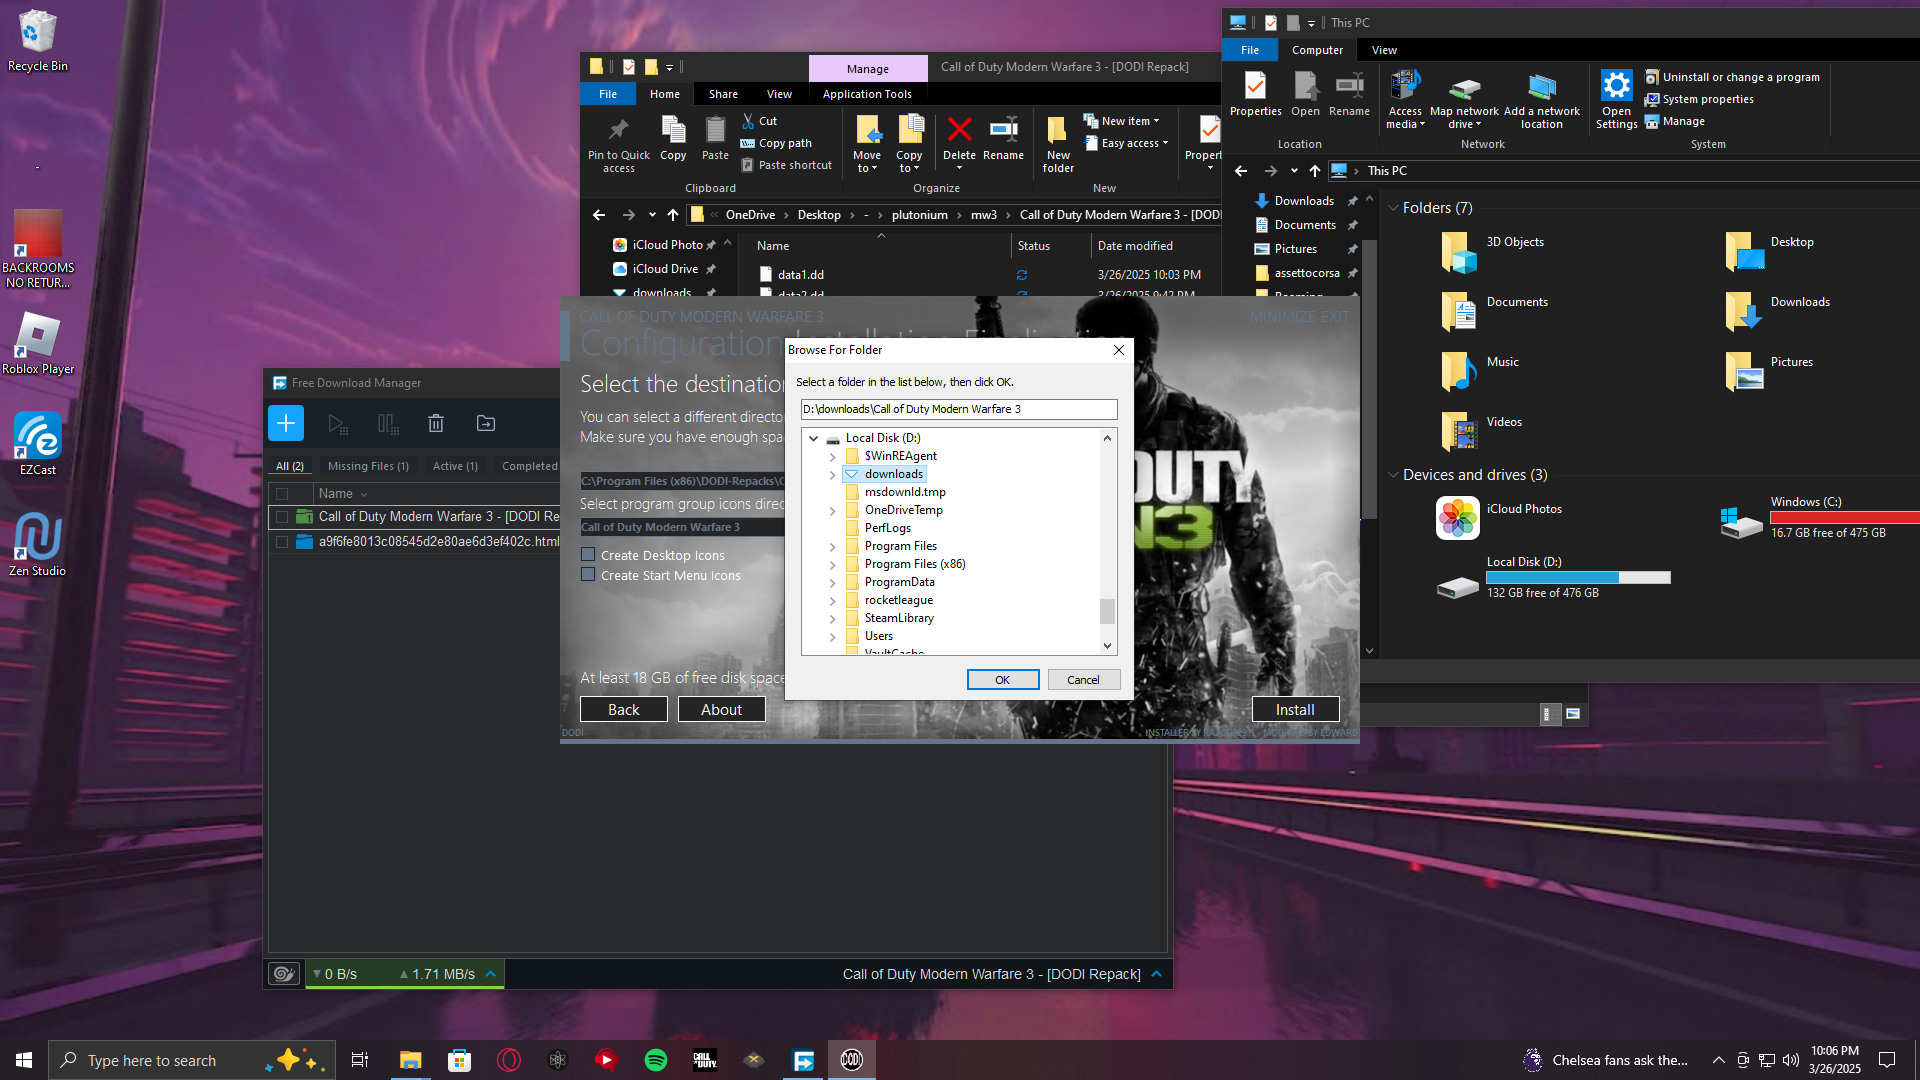The height and width of the screenshot is (1080, 1920).
Task: Open Spotify from the taskbar
Action: pos(656,1060)
